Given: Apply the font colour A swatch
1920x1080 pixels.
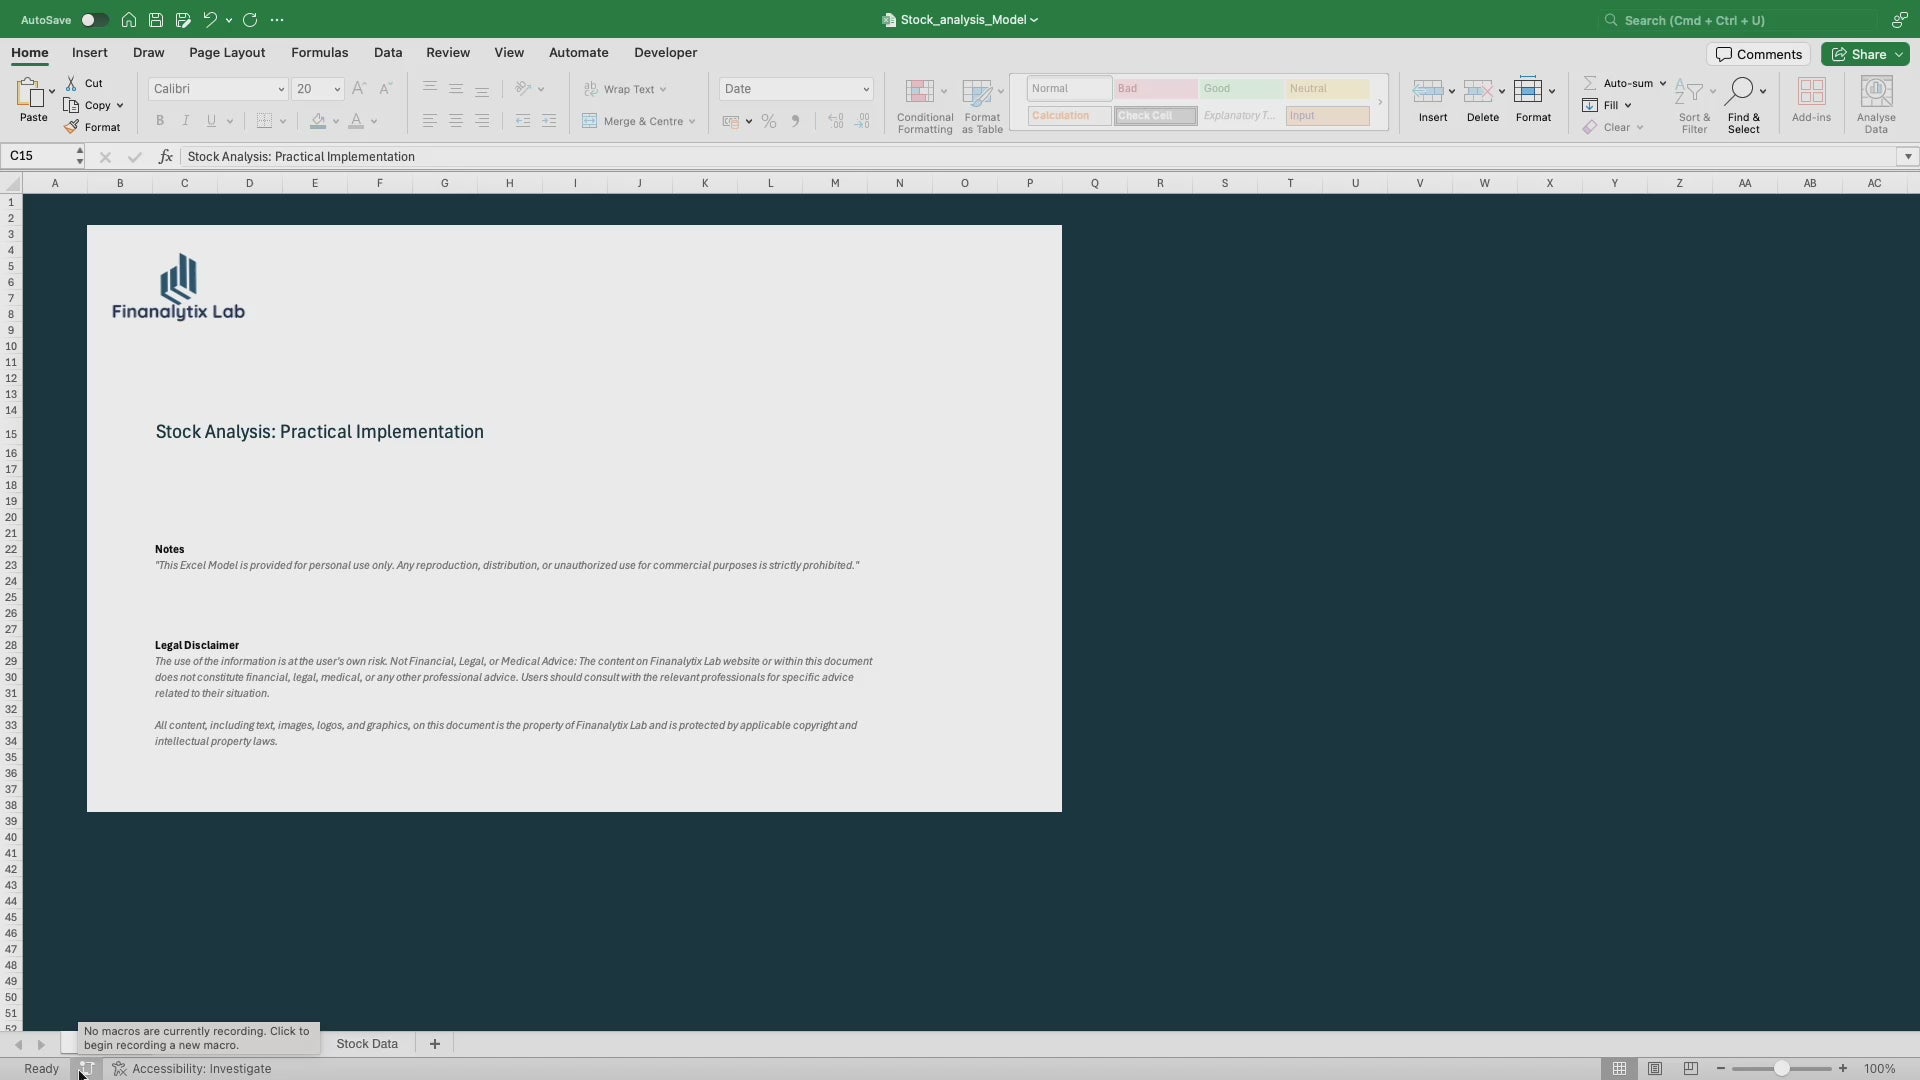Looking at the screenshot, I should point(356,121).
